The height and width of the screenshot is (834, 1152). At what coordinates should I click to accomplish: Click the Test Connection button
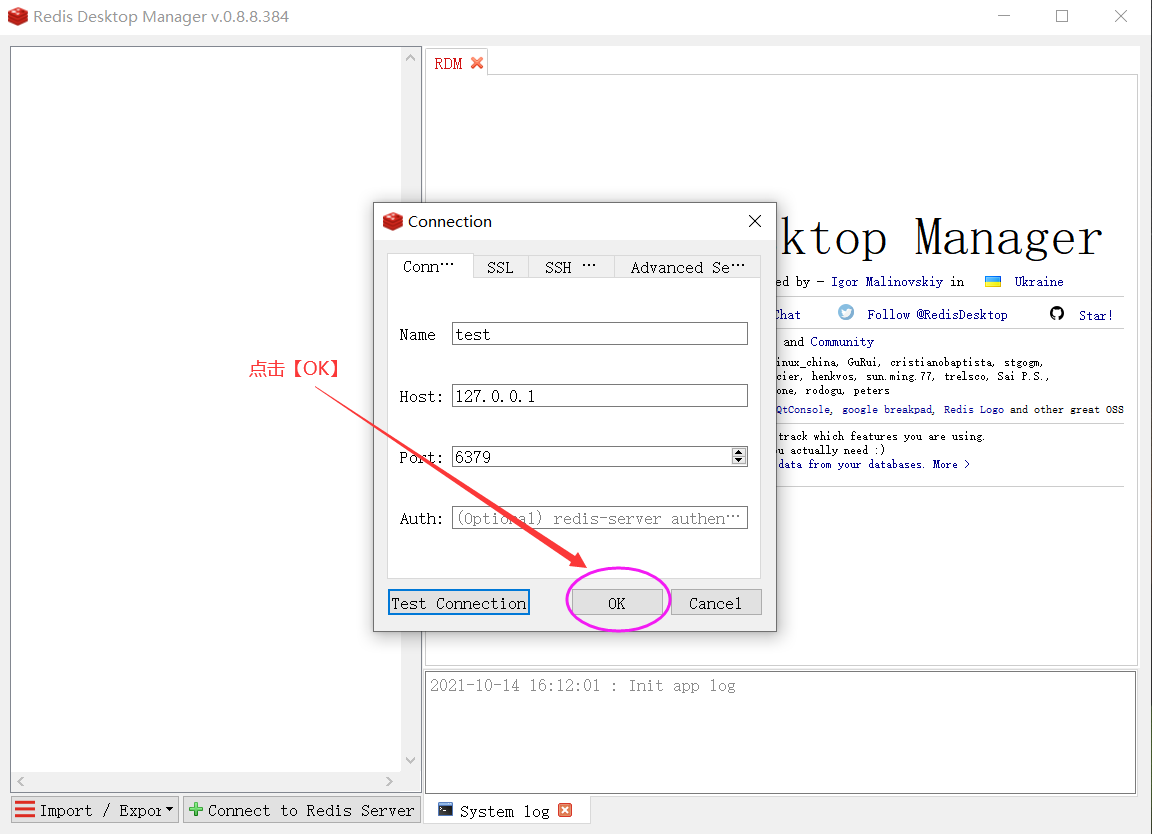coord(458,603)
